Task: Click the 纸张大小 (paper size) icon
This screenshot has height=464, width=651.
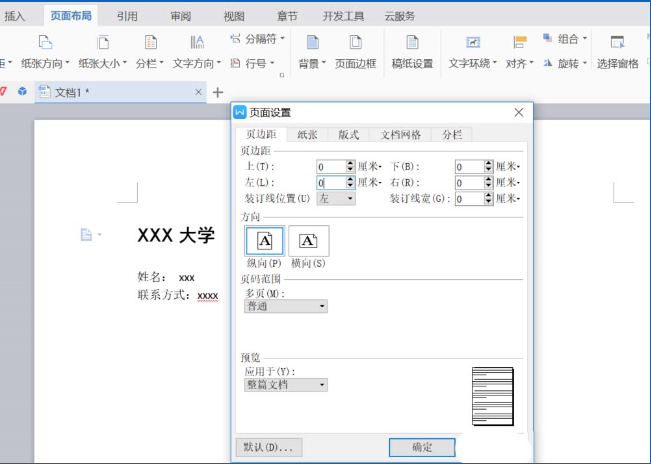Action: (x=102, y=42)
